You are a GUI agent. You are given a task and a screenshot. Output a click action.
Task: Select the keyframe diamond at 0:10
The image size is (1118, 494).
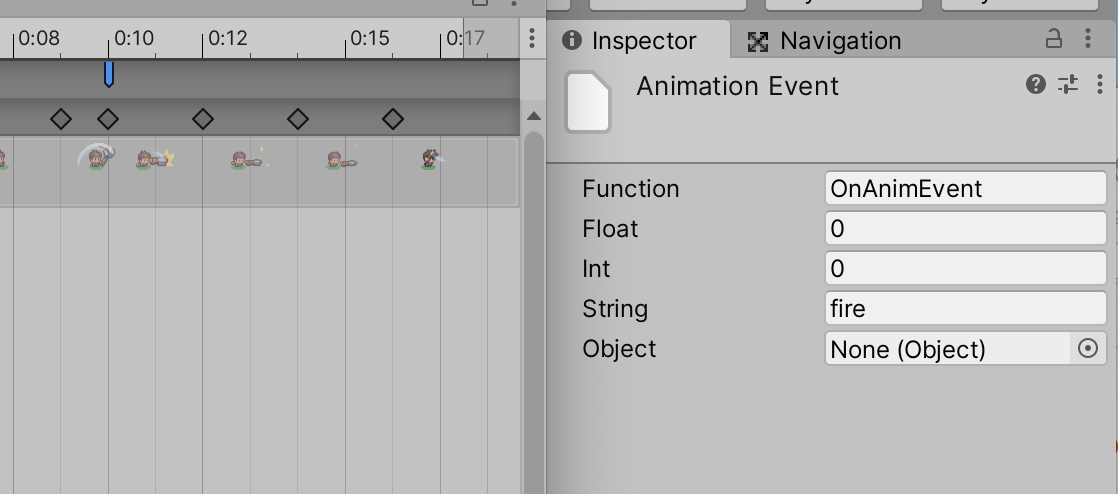click(x=108, y=119)
